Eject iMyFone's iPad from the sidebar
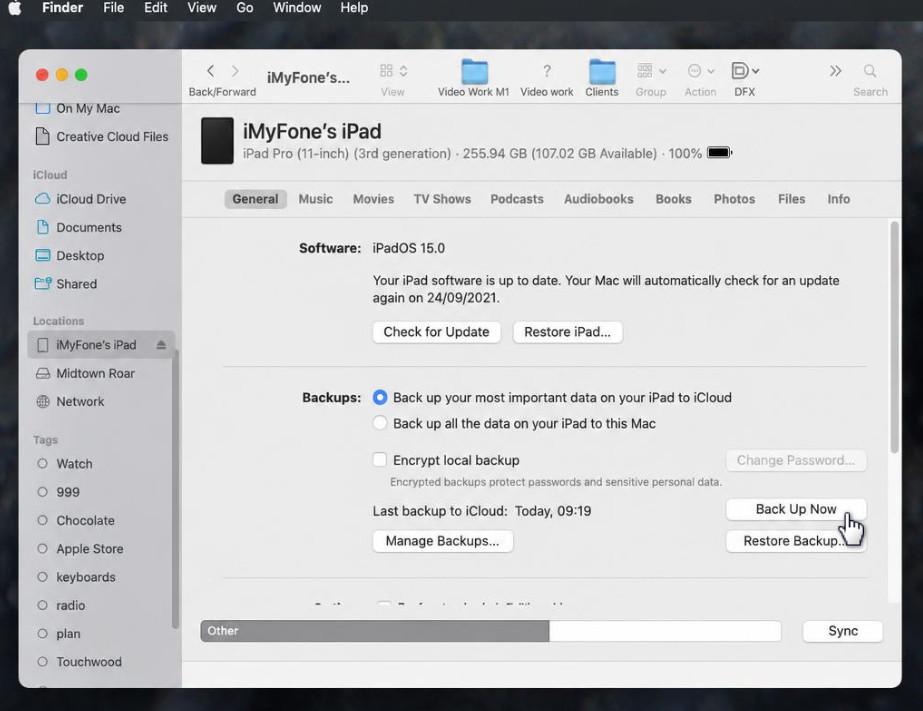The width and height of the screenshot is (923, 711). (x=161, y=345)
